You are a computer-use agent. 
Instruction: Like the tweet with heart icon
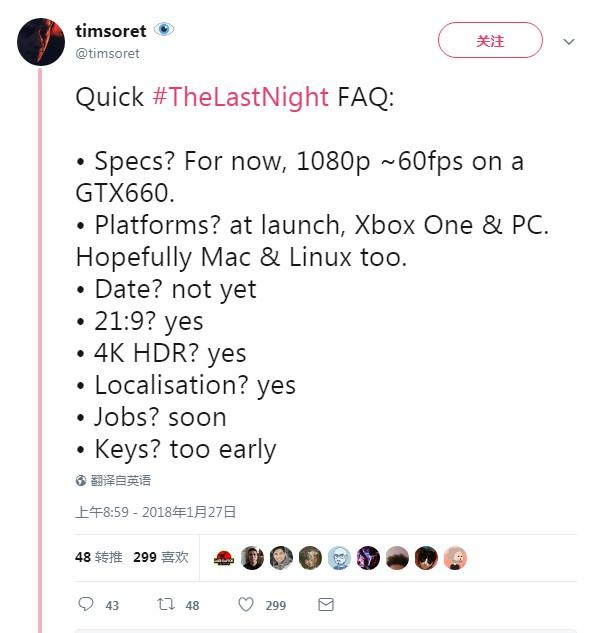[246, 604]
